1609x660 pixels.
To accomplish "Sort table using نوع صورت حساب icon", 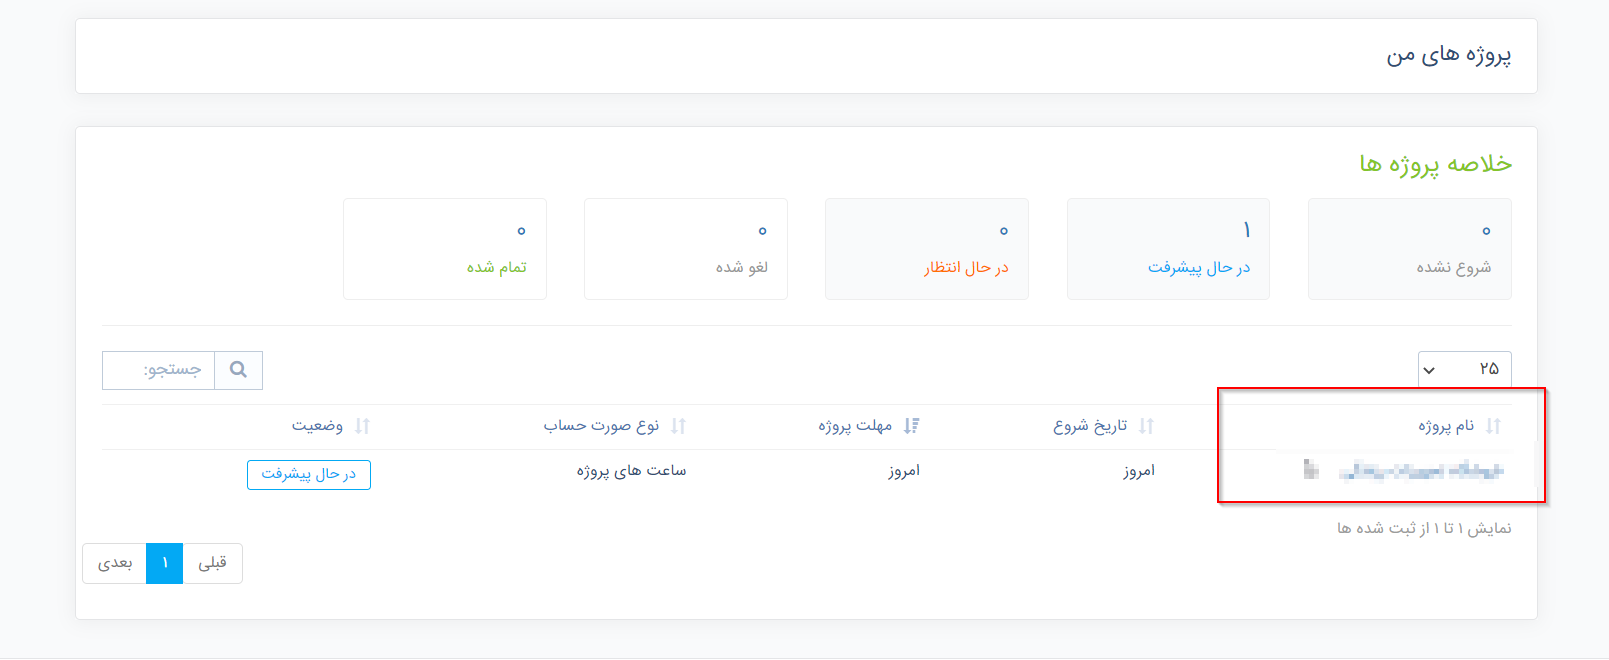I will tap(678, 426).
